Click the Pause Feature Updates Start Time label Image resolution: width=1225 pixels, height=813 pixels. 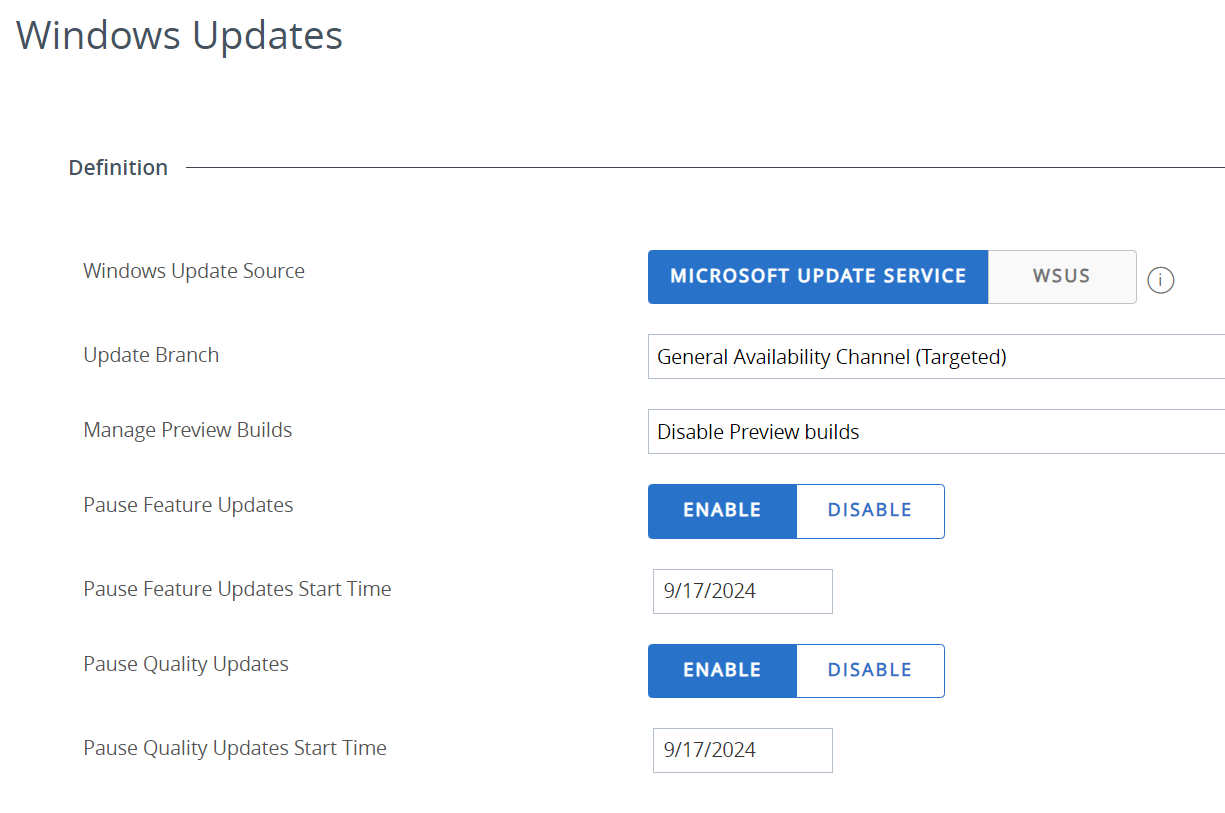point(237,589)
